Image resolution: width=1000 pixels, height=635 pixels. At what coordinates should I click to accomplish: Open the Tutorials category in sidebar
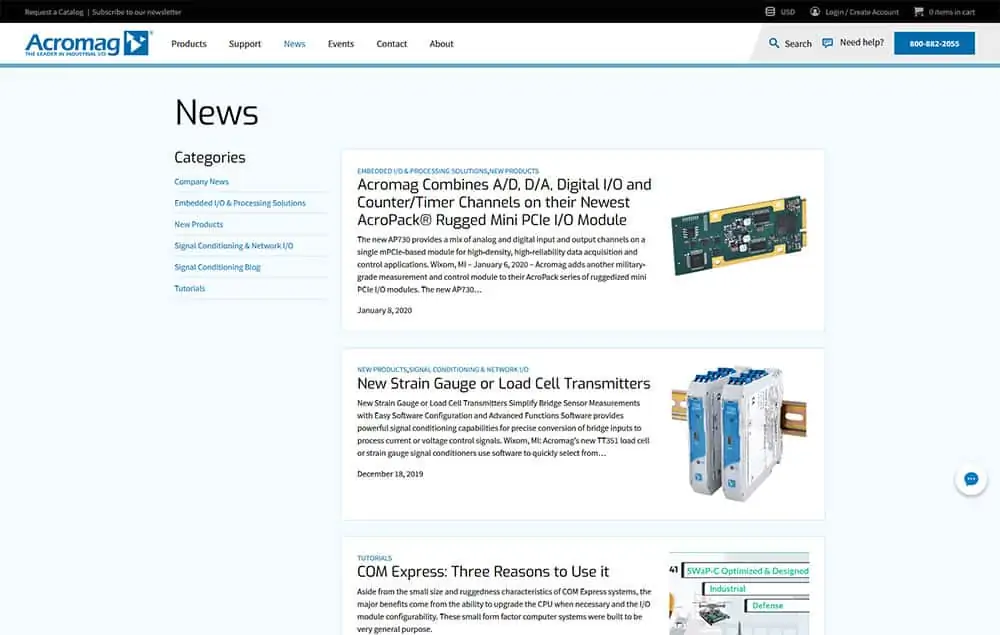coord(190,289)
